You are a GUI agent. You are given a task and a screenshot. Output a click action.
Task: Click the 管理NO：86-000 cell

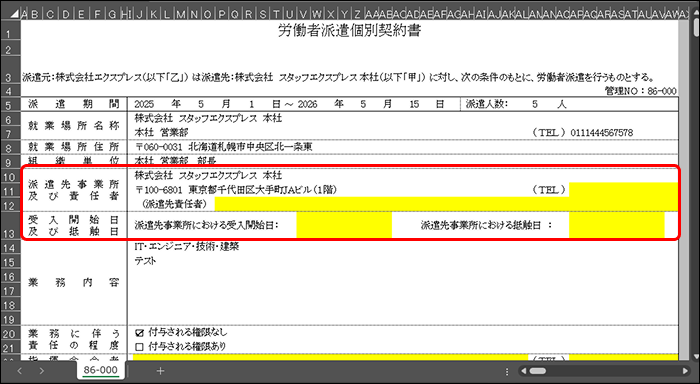(x=641, y=91)
